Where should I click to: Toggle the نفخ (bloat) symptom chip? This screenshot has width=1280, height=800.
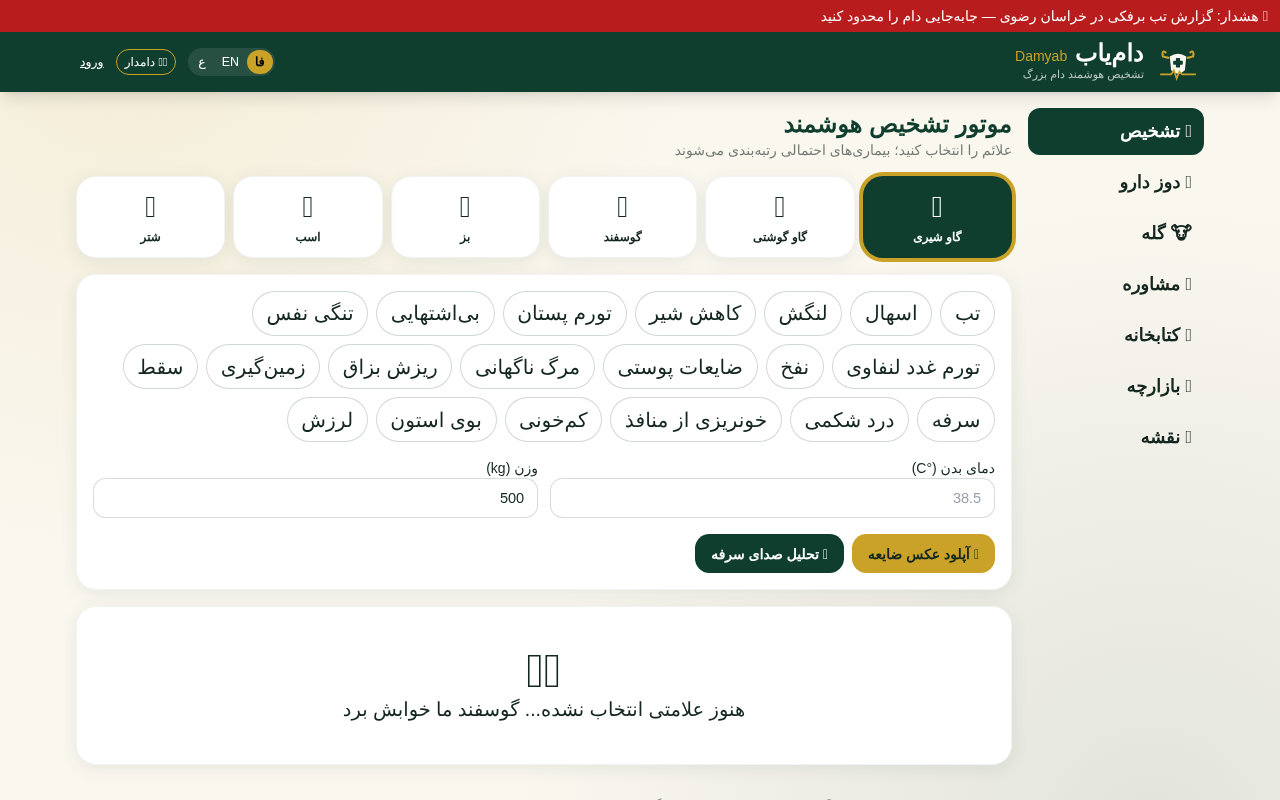coord(795,367)
